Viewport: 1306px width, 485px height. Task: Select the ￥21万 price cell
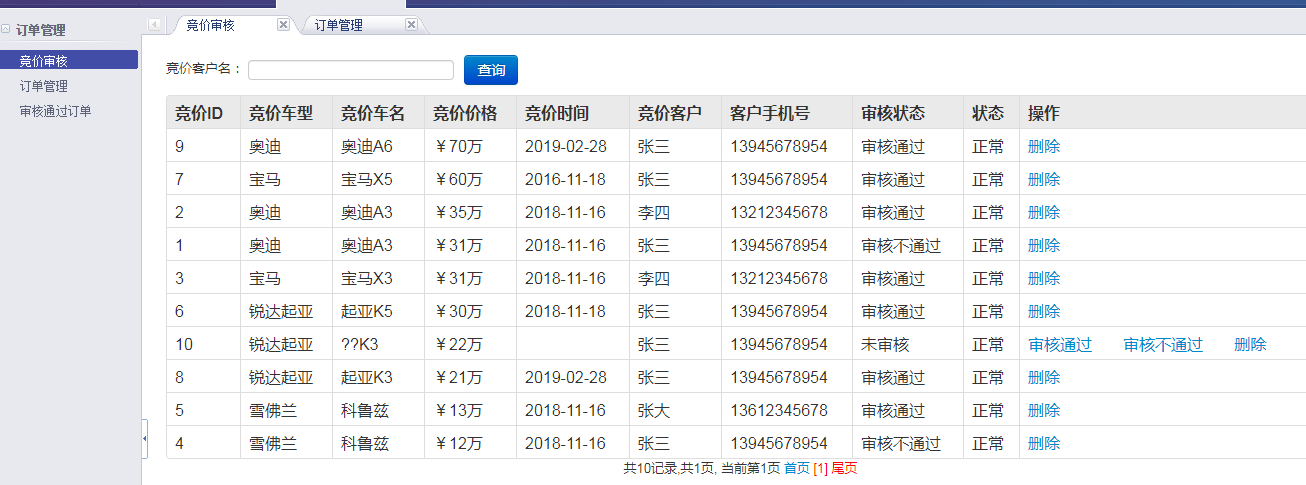tap(470, 378)
